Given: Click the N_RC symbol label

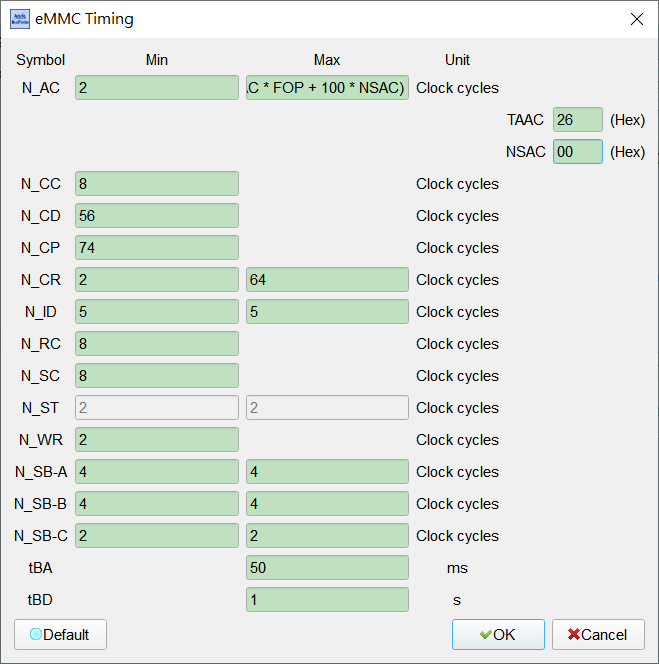Looking at the screenshot, I should click(41, 343).
